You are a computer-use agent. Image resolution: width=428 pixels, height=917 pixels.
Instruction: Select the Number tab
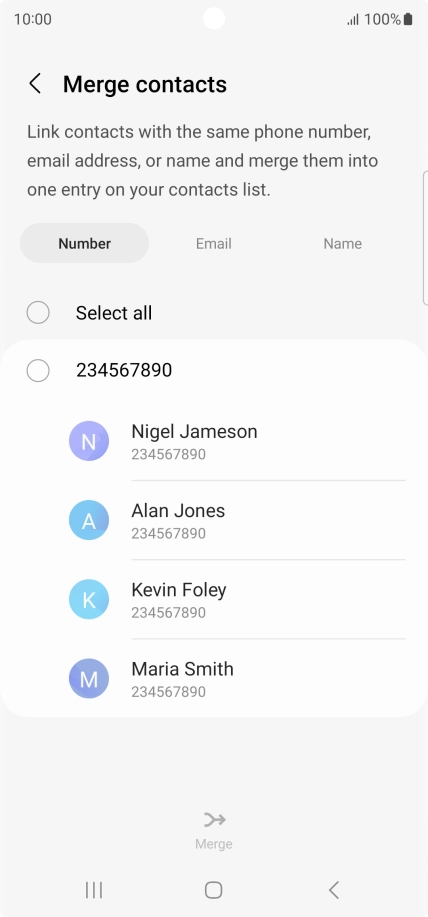(84, 243)
